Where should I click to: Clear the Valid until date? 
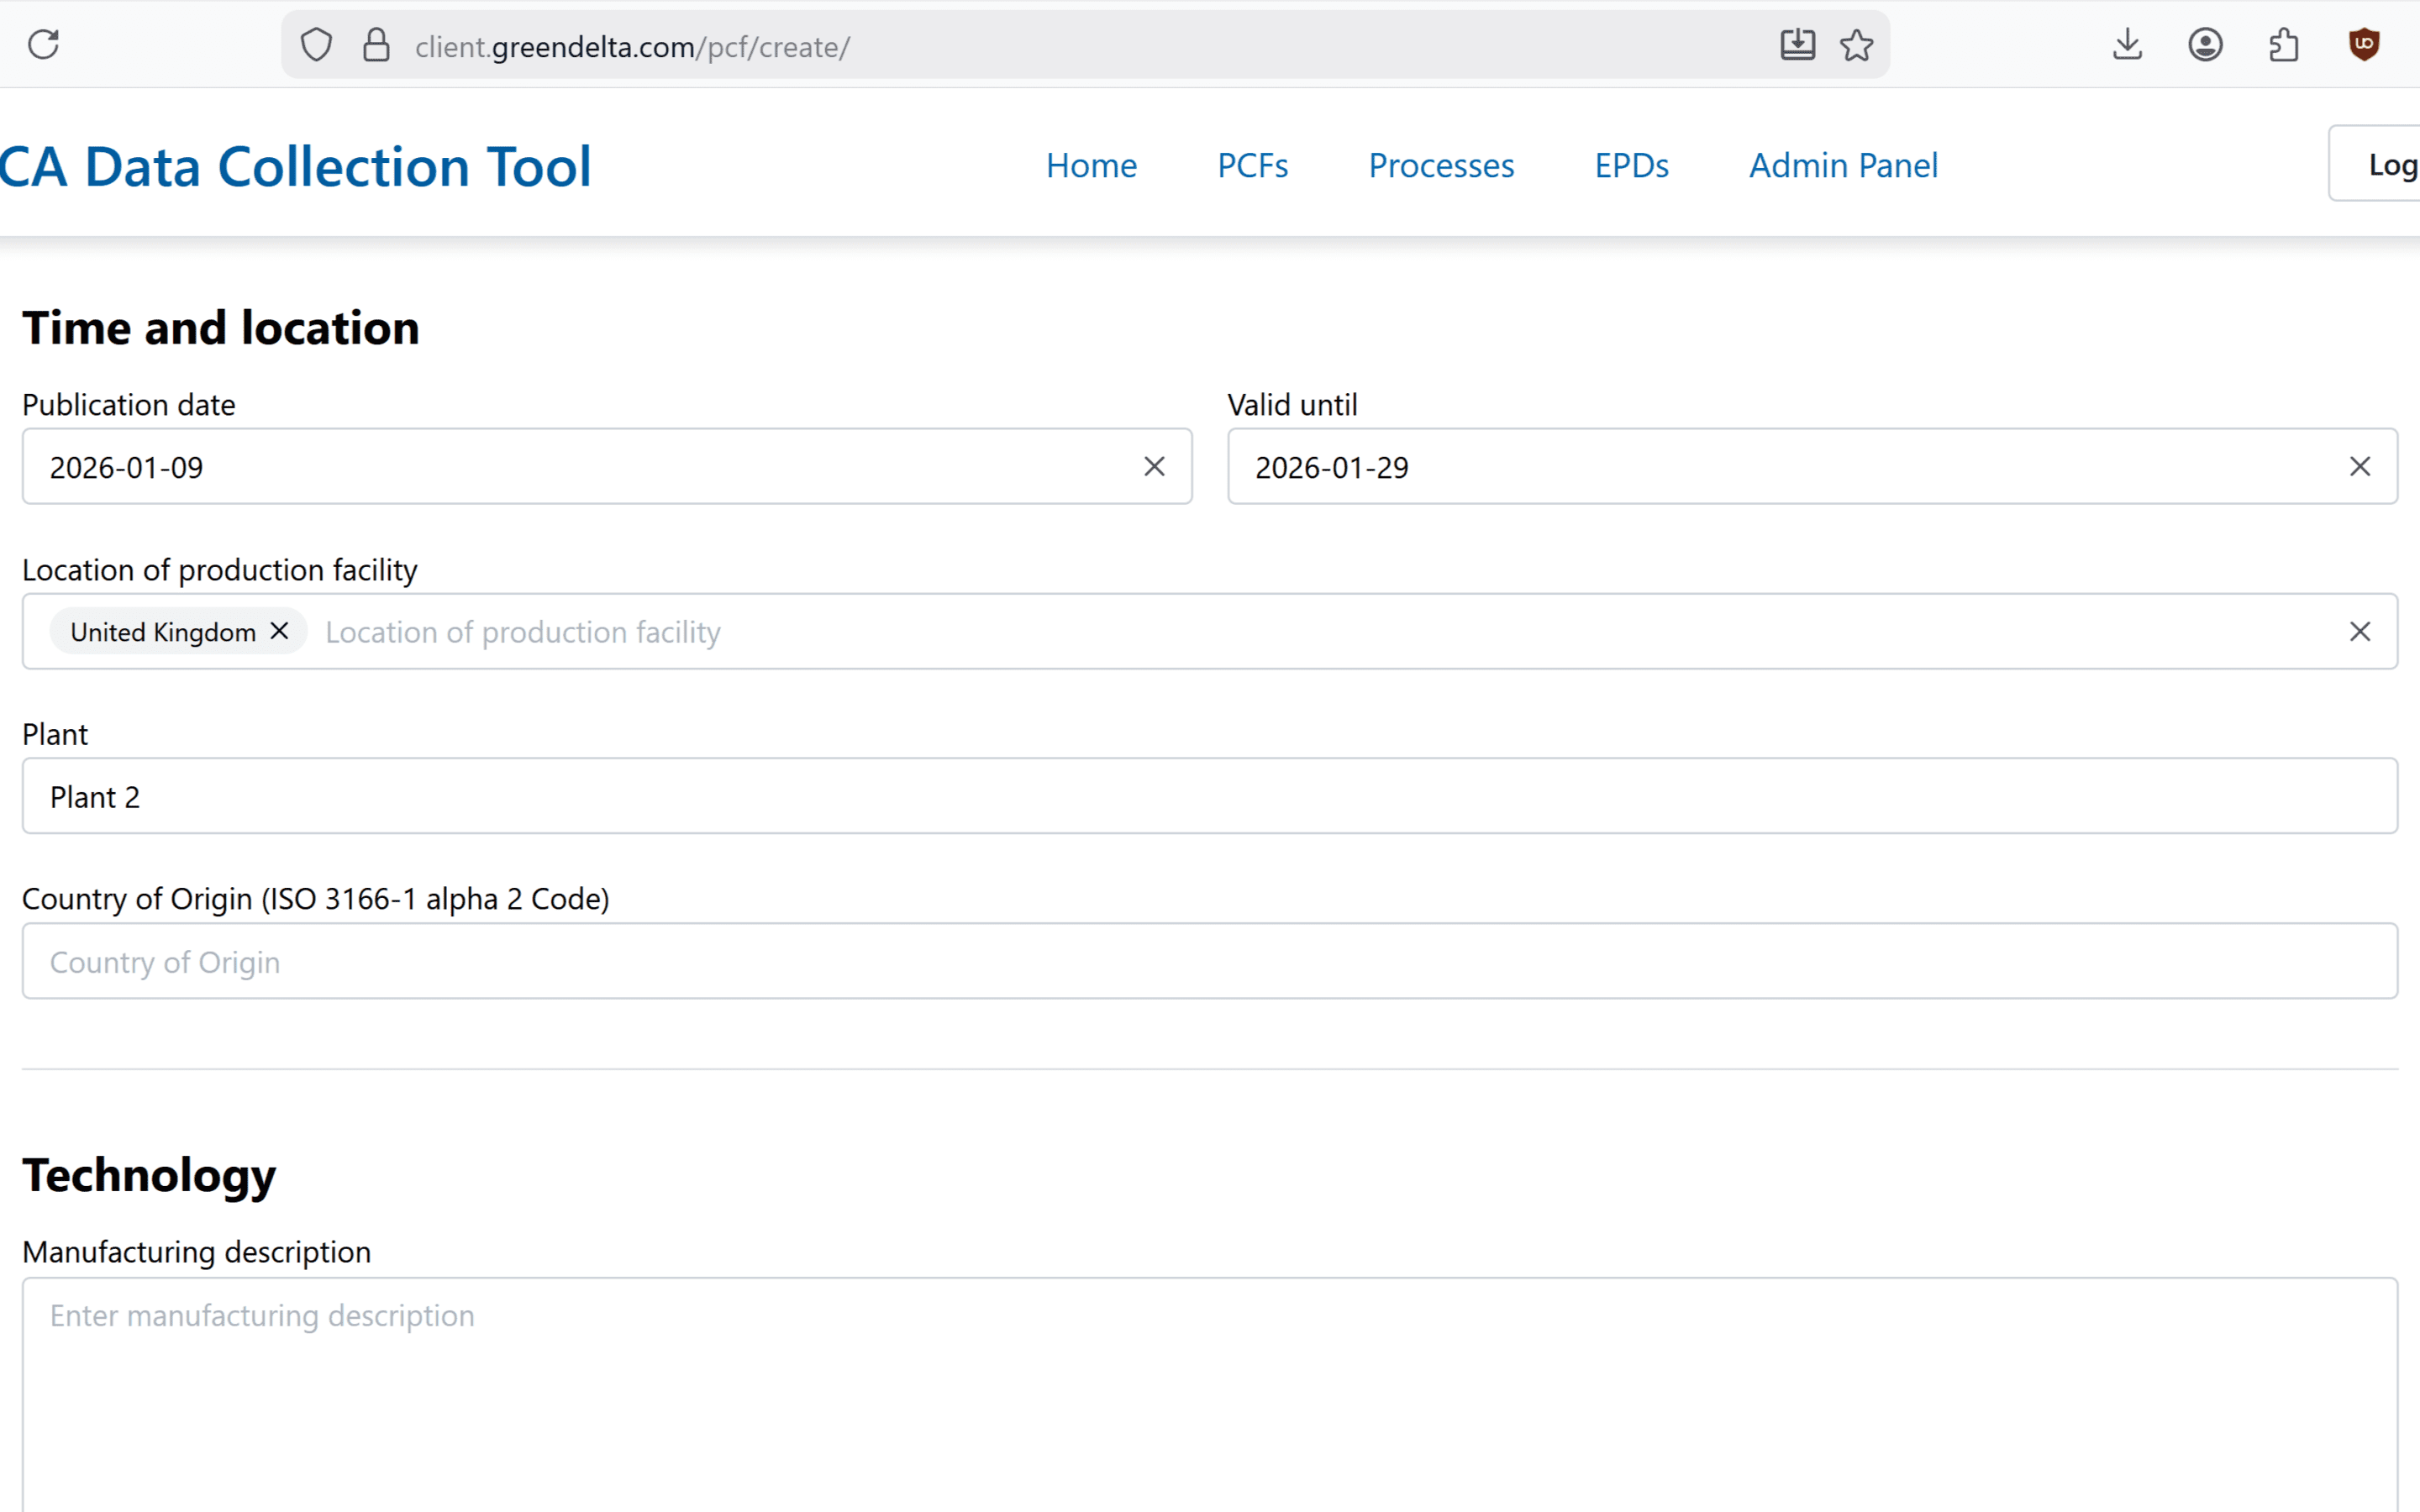tap(2359, 467)
